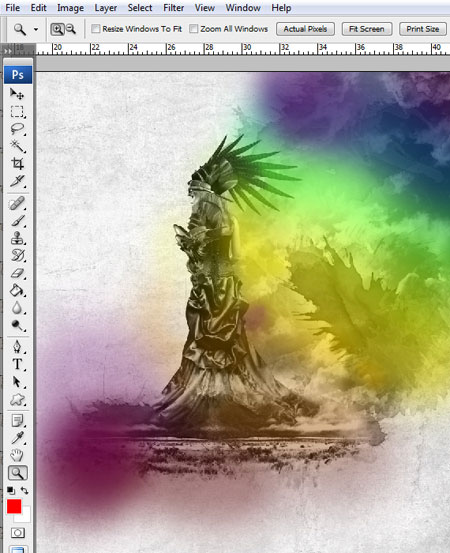Select the Lasso tool

[x=17, y=129]
